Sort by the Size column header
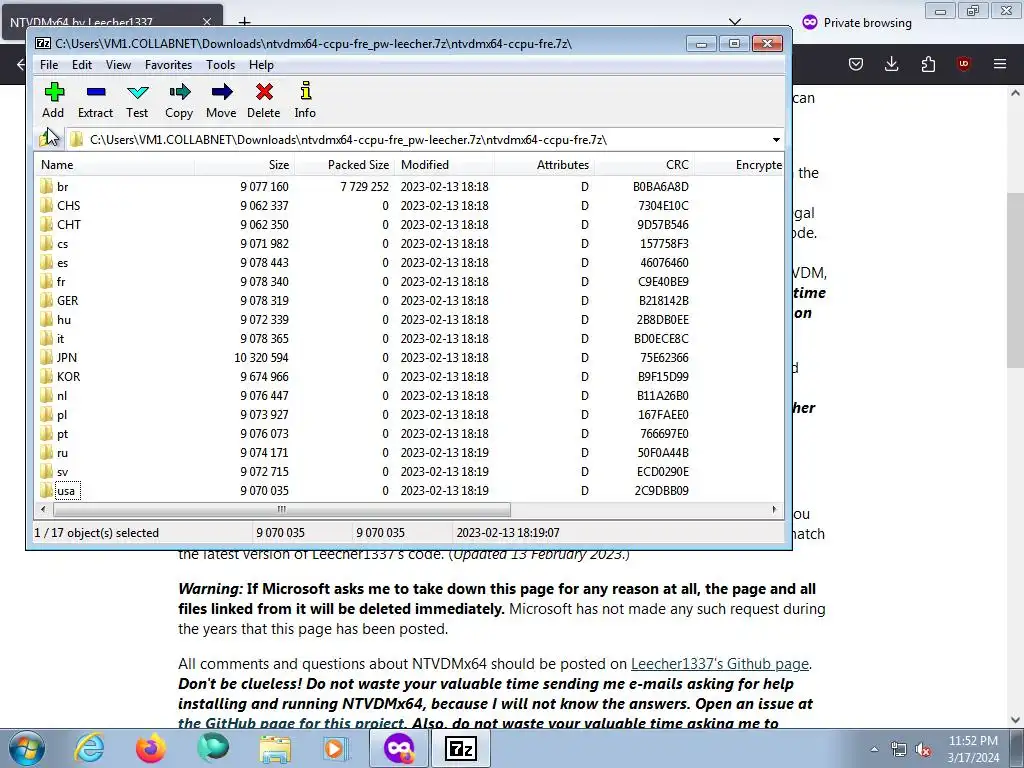This screenshot has width=1024, height=768. tap(244, 165)
